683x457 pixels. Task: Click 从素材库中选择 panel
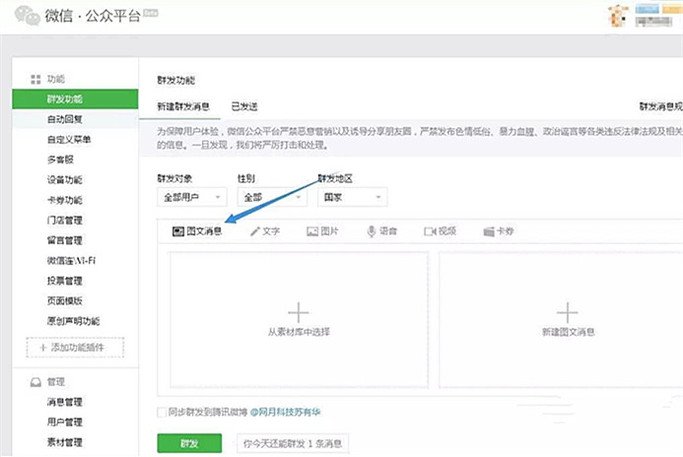click(299, 320)
